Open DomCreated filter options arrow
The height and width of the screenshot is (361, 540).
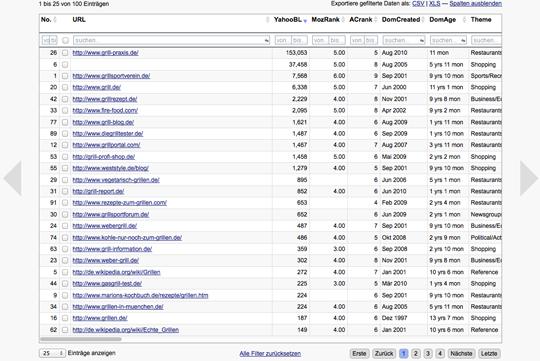click(422, 41)
